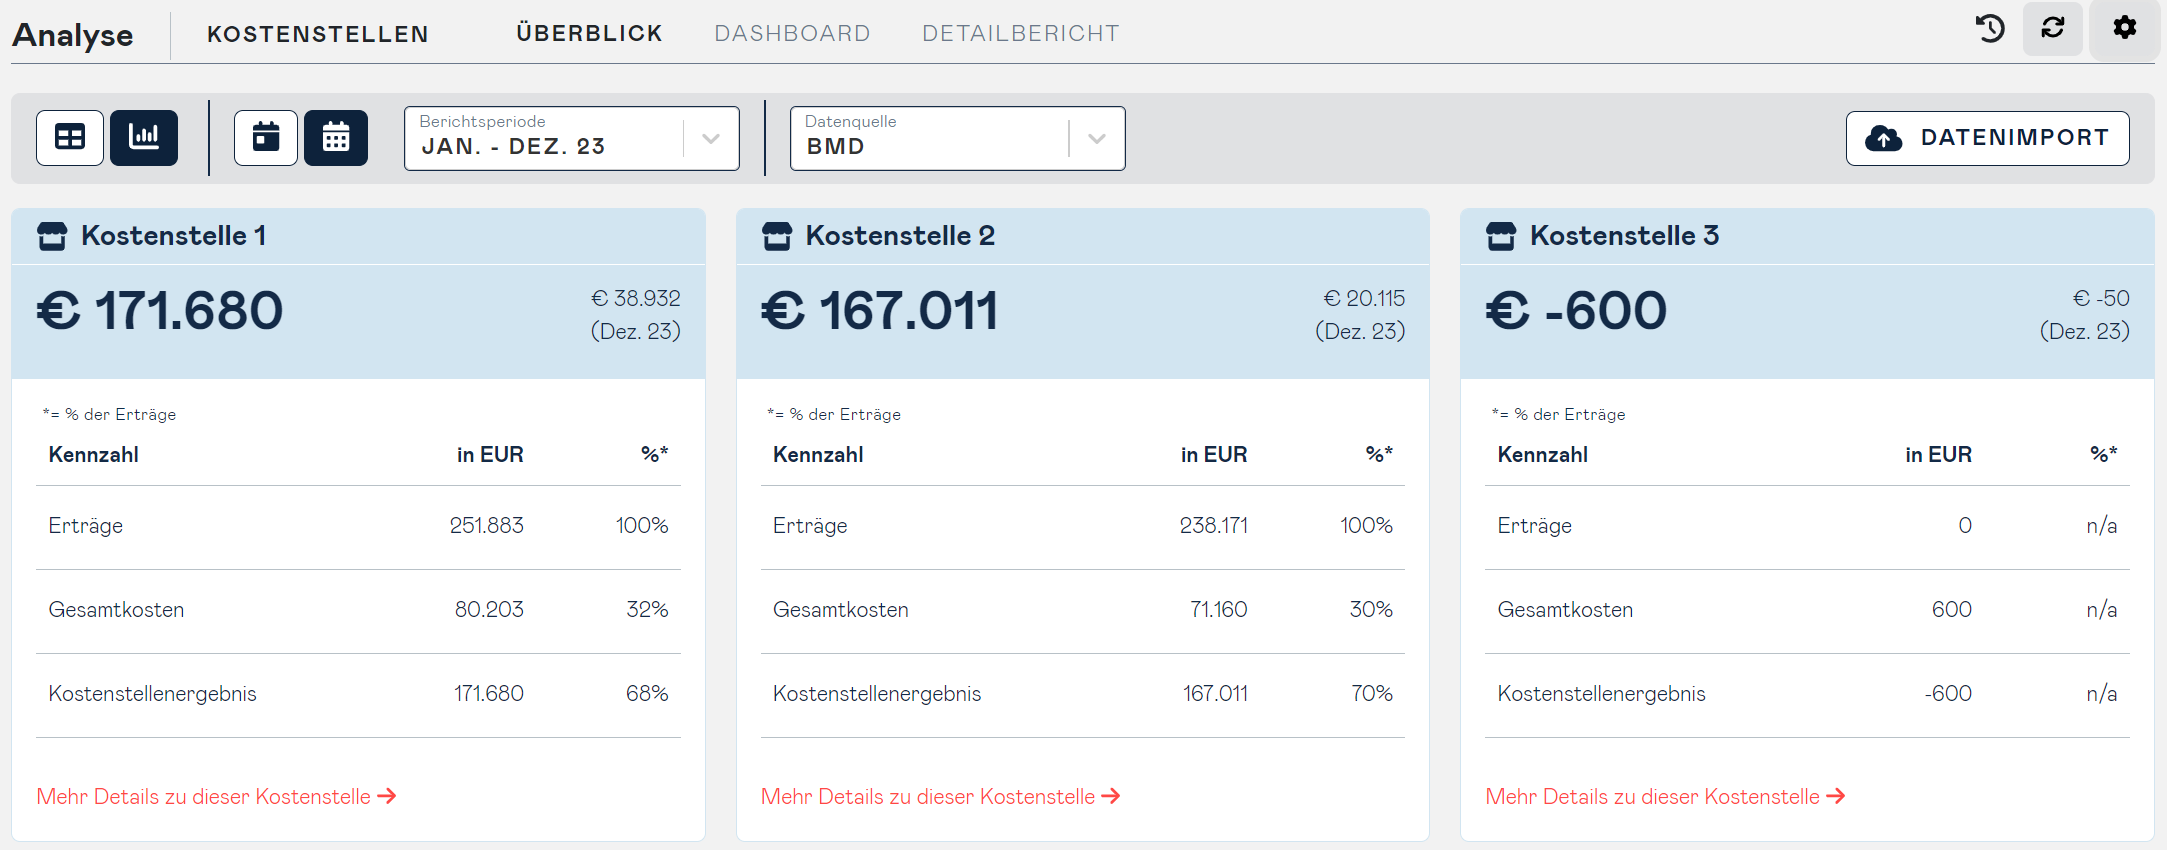Click the € -50 December value
Image resolution: width=2167 pixels, height=850 pixels.
pyautogui.click(x=2101, y=298)
